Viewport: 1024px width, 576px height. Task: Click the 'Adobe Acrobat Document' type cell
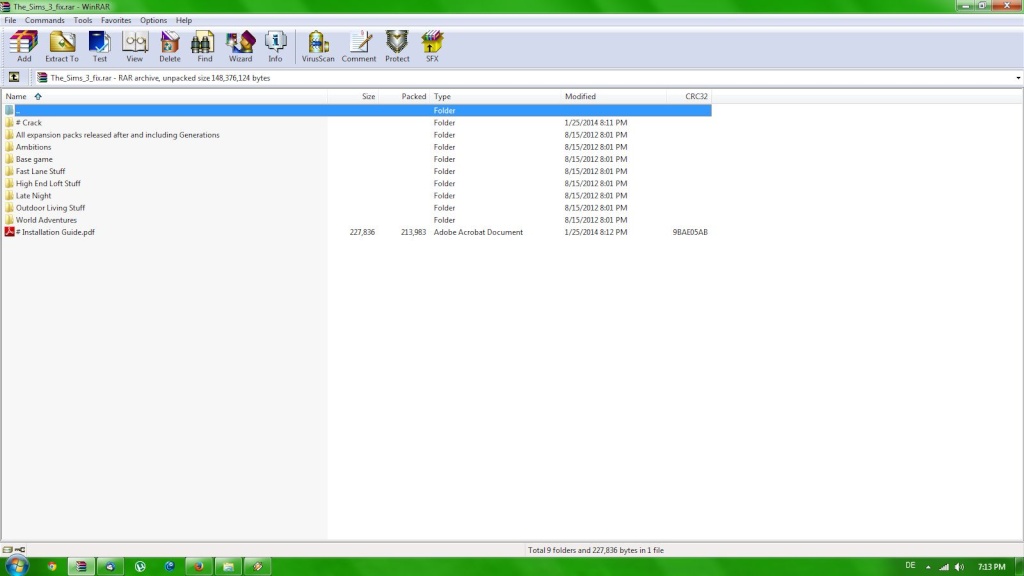478,232
